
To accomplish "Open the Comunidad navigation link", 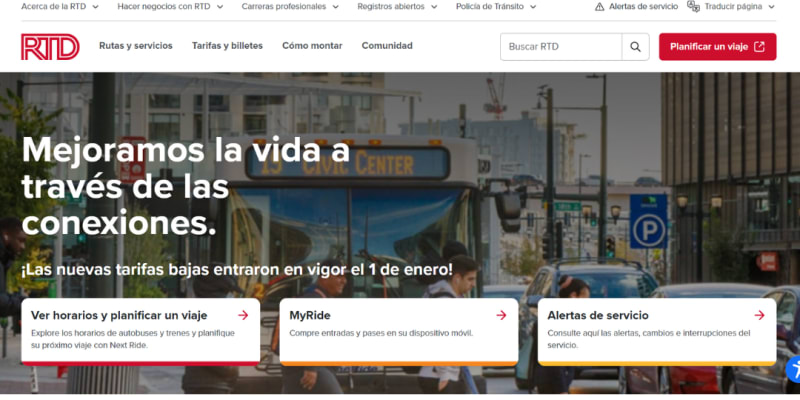I will pos(387,46).
